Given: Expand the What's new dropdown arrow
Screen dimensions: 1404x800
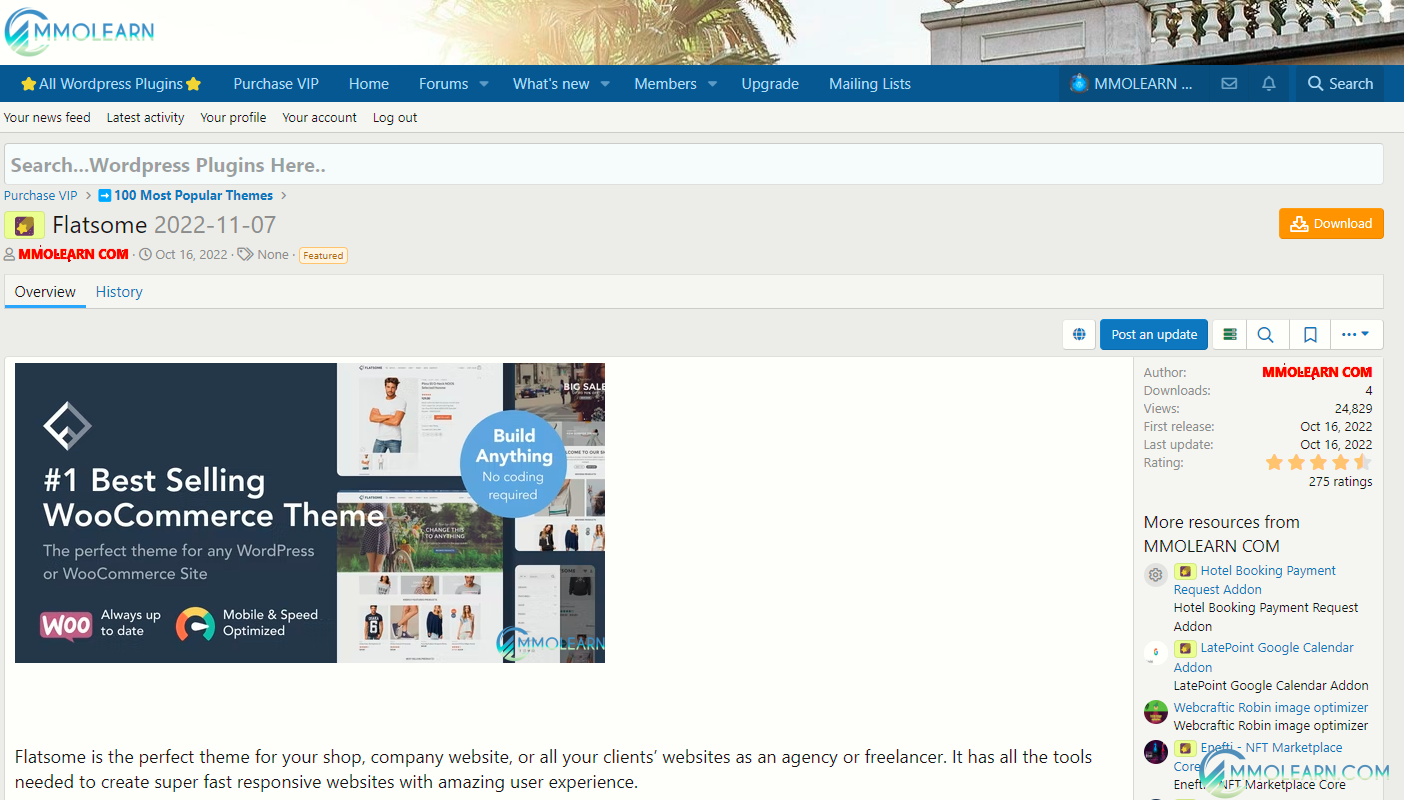Looking at the screenshot, I should click(605, 84).
